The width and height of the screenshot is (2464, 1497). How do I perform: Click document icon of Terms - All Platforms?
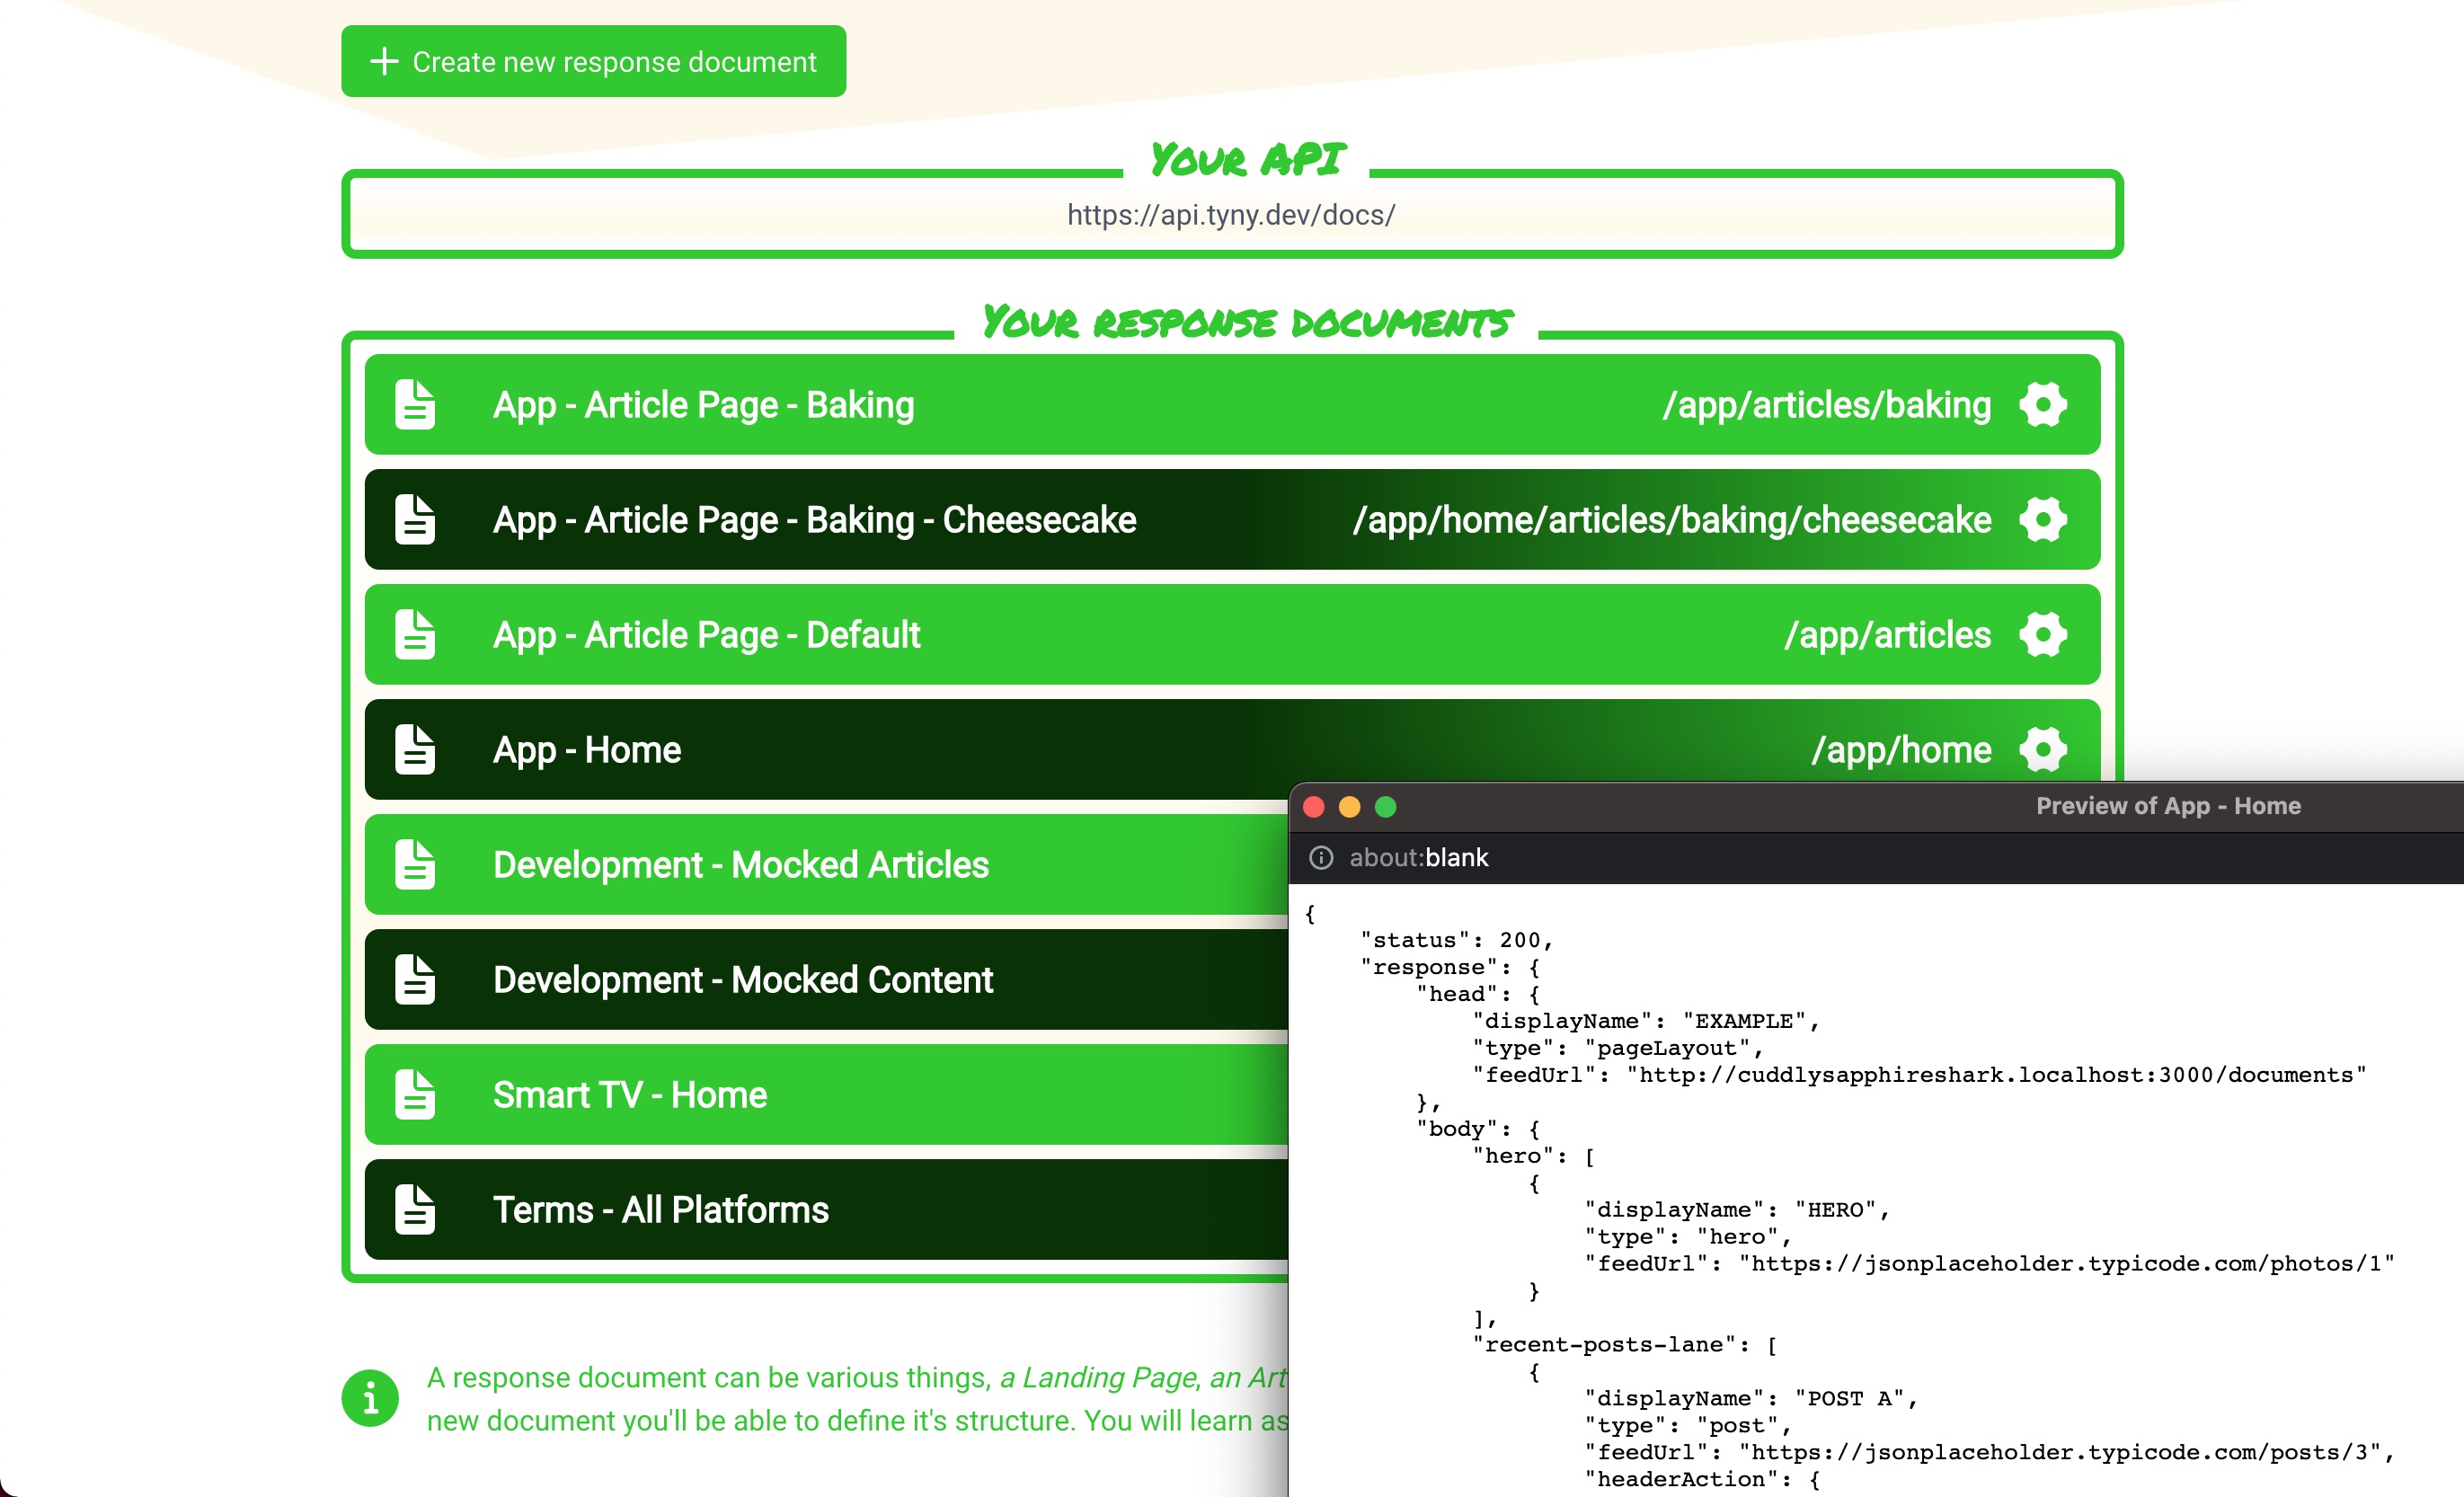(415, 1210)
